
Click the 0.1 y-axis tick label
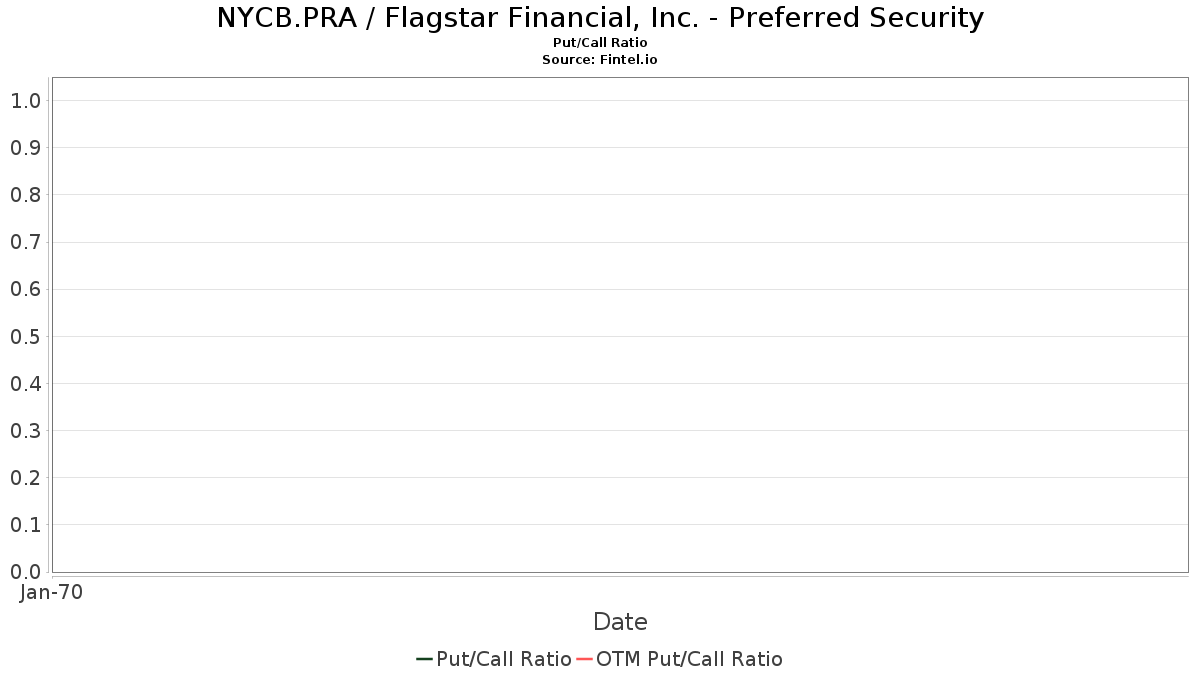pyautogui.click(x=26, y=524)
